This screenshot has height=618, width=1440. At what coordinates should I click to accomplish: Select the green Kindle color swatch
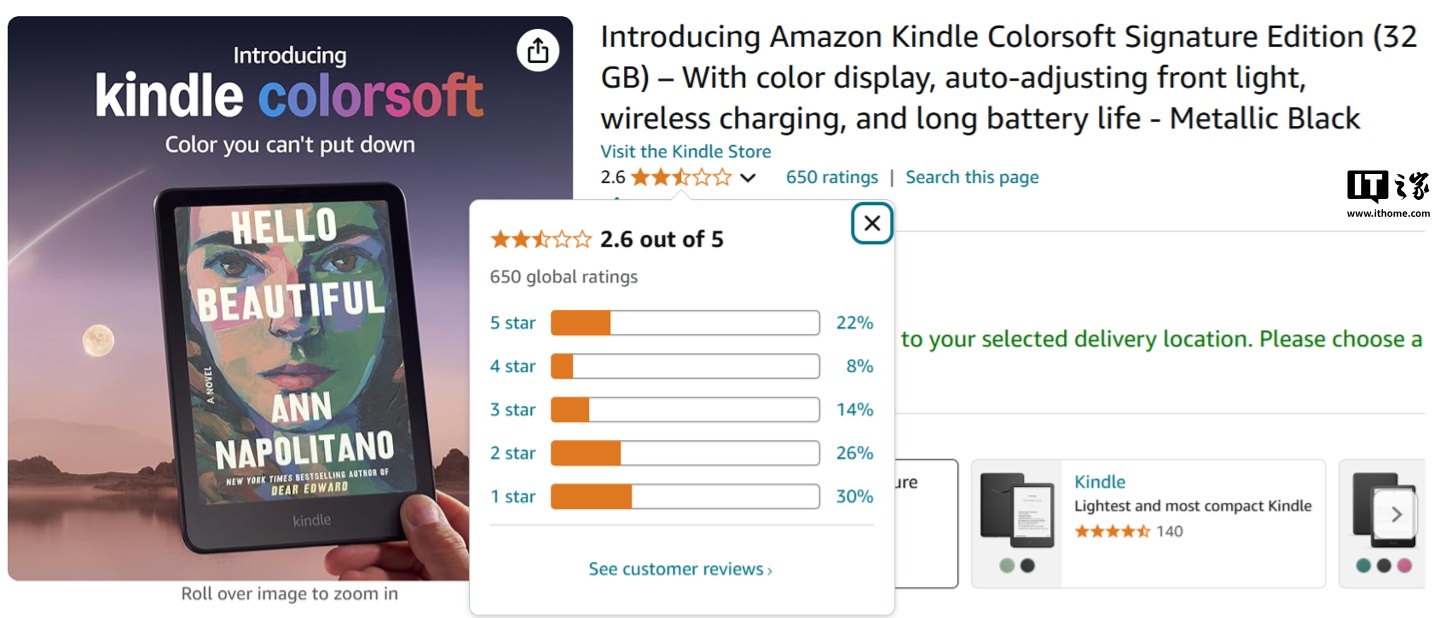[x=1007, y=565]
